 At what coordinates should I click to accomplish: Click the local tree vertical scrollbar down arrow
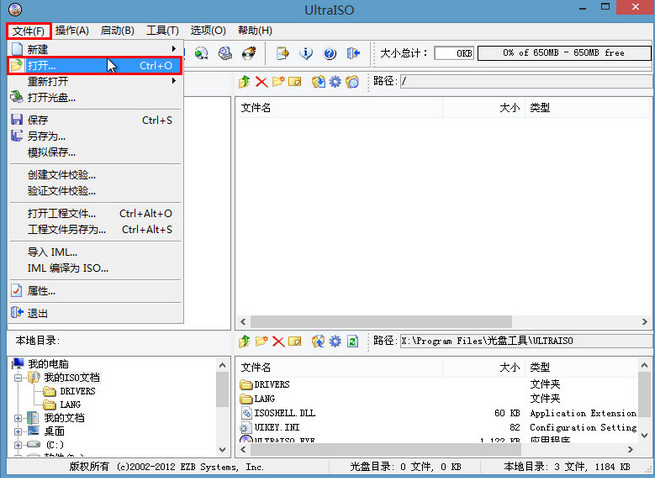223,450
